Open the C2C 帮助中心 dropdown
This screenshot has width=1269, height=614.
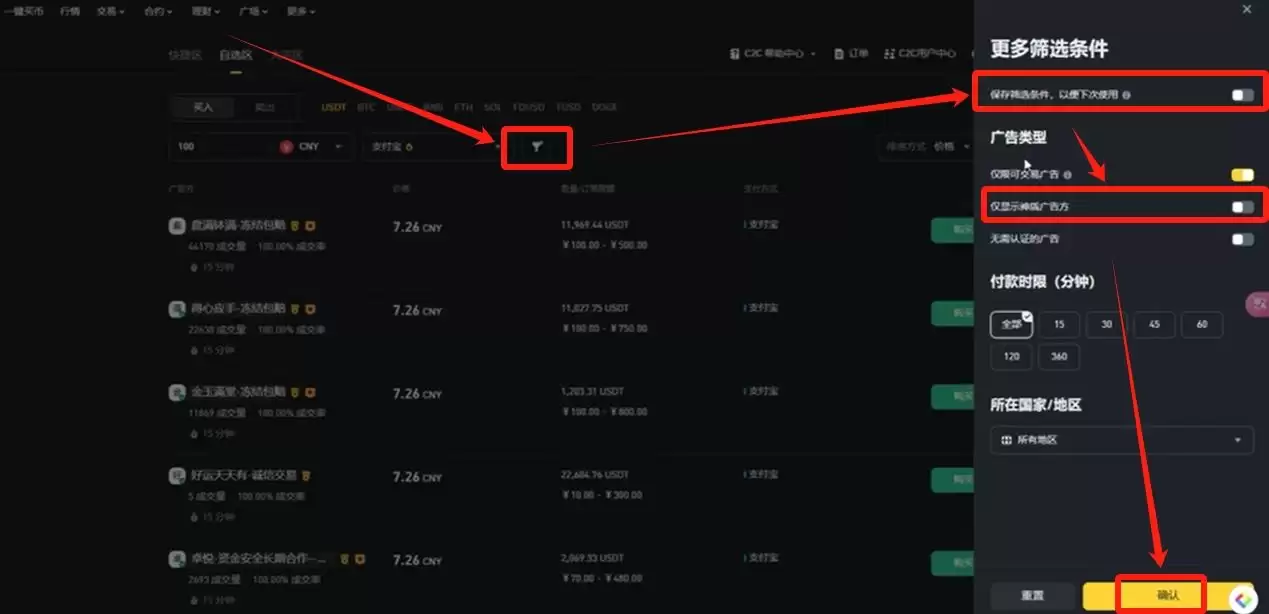click(x=773, y=54)
